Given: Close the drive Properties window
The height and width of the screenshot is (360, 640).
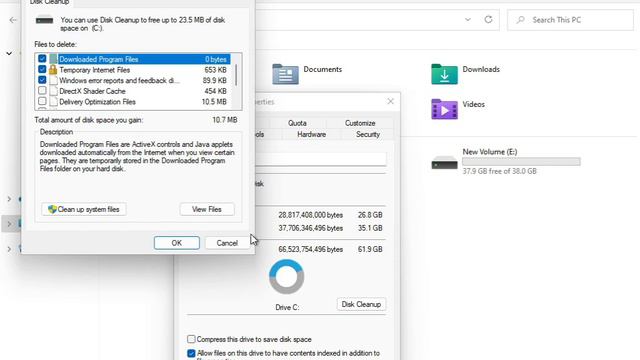Looking at the screenshot, I should pos(391,101).
